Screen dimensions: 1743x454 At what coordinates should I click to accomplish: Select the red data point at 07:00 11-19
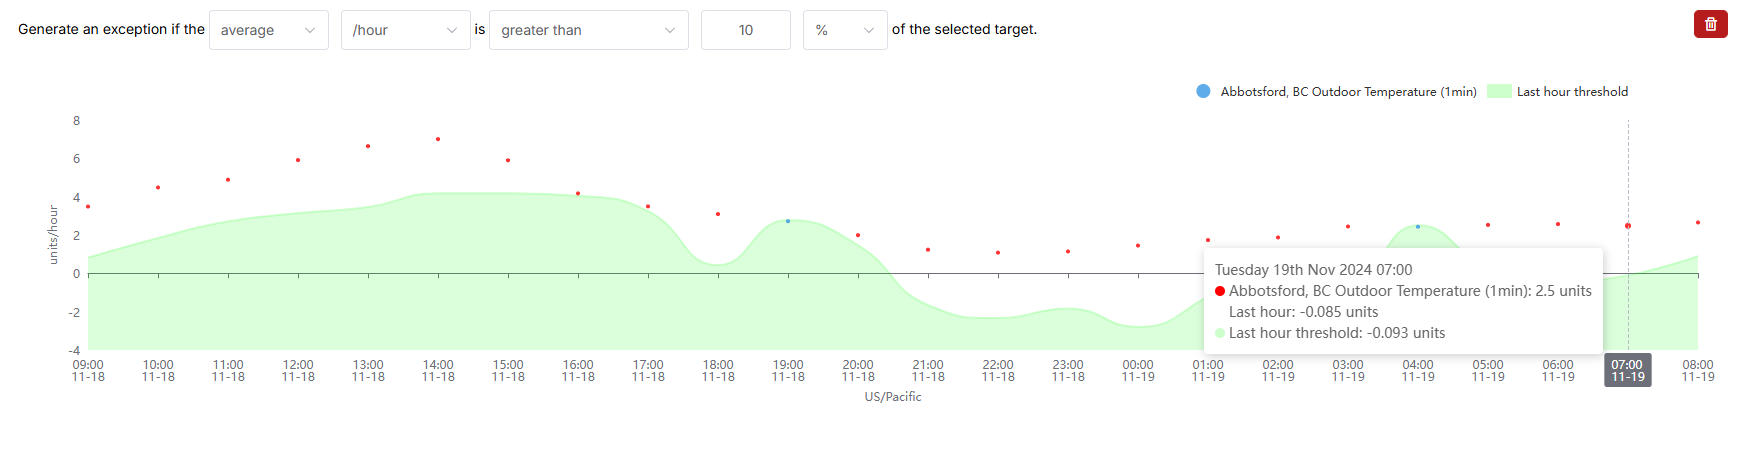(1628, 226)
